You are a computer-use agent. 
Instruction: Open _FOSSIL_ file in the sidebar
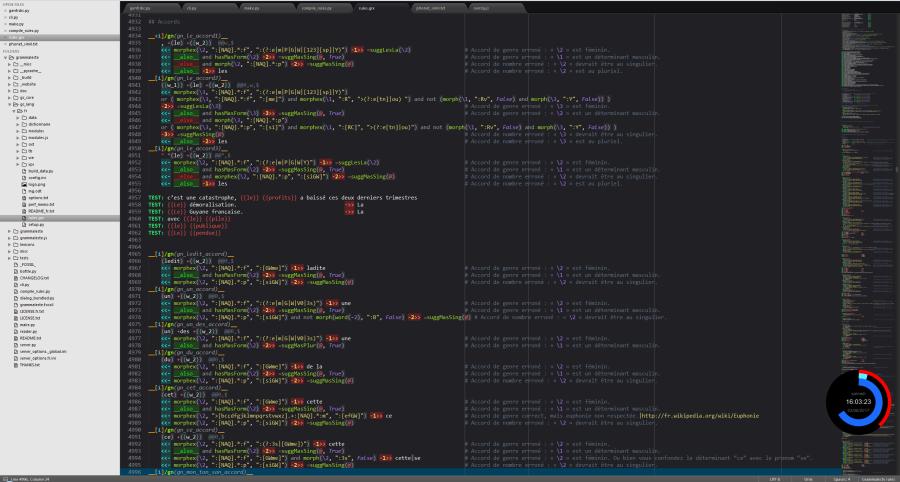[x=28, y=265]
